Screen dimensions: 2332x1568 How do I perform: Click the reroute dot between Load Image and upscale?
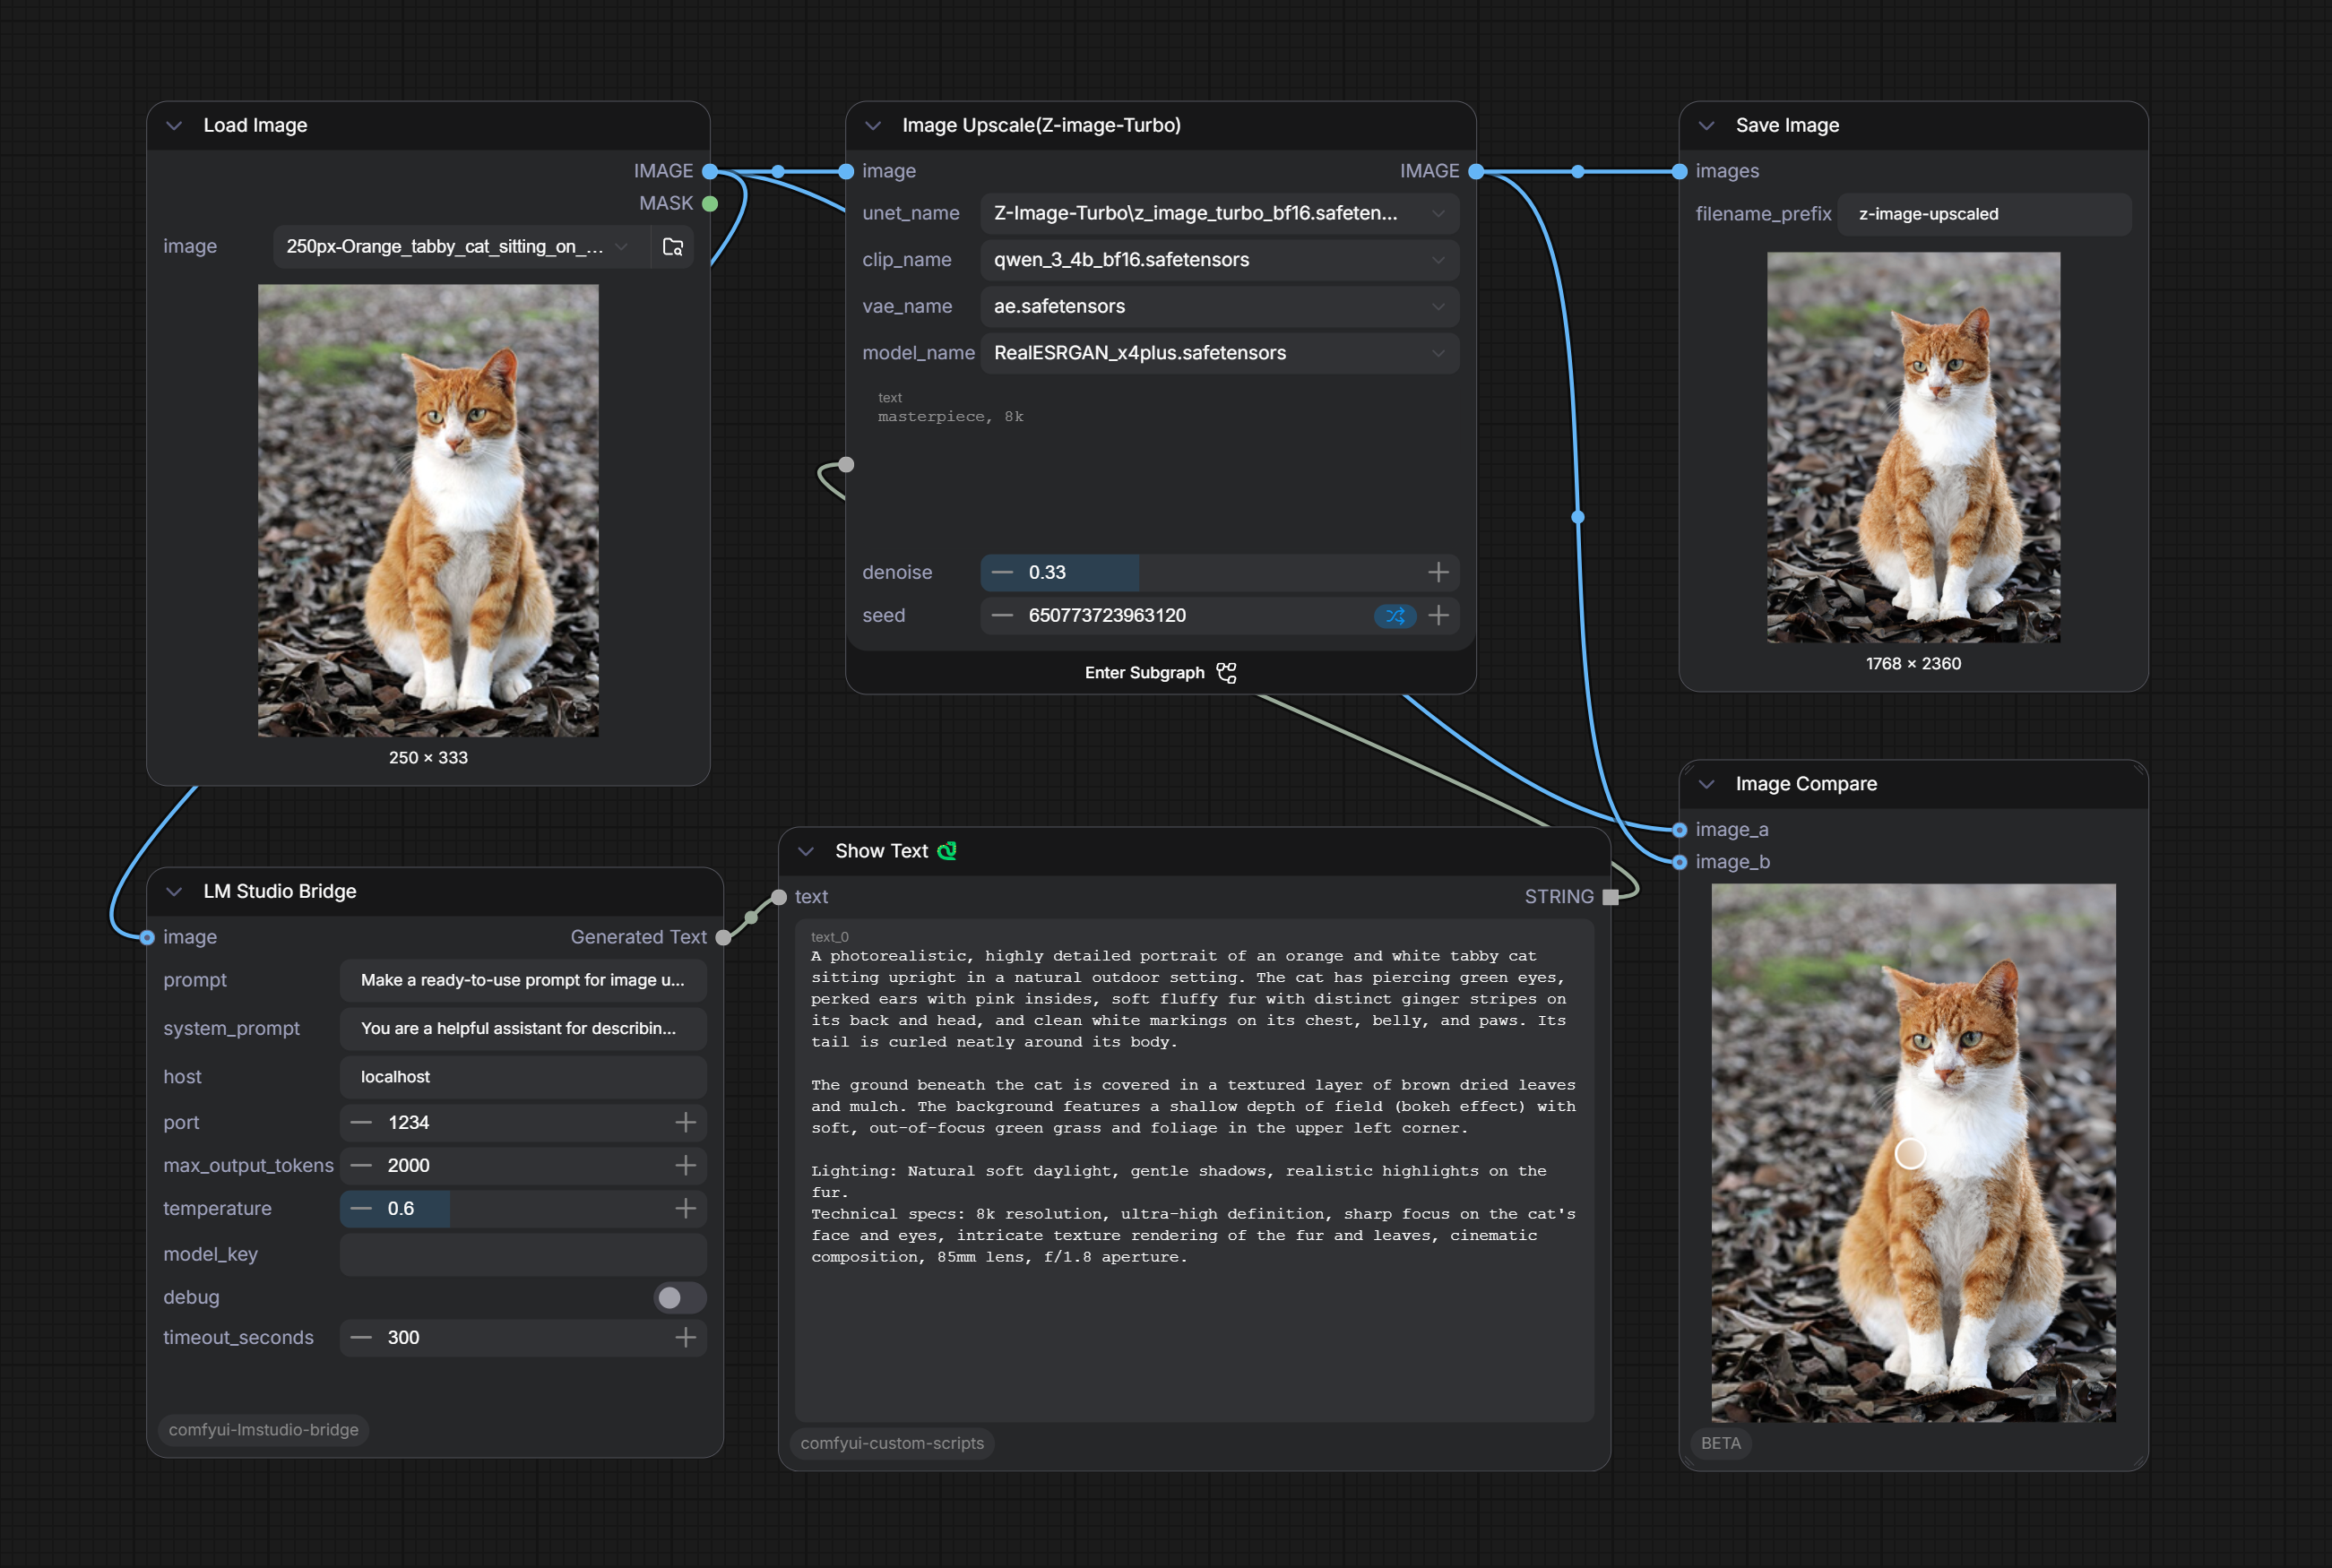(778, 172)
